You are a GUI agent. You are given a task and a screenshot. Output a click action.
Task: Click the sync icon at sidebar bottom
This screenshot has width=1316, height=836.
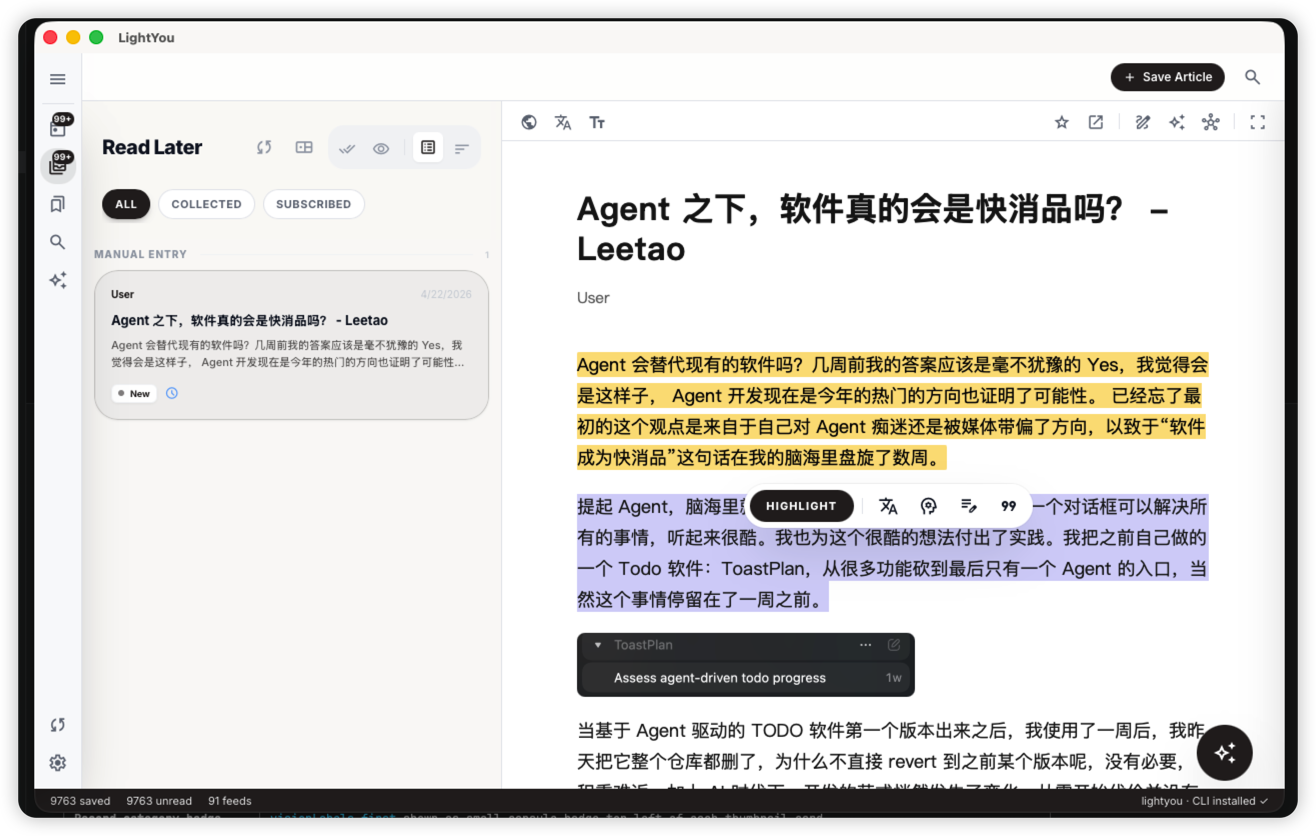point(58,725)
